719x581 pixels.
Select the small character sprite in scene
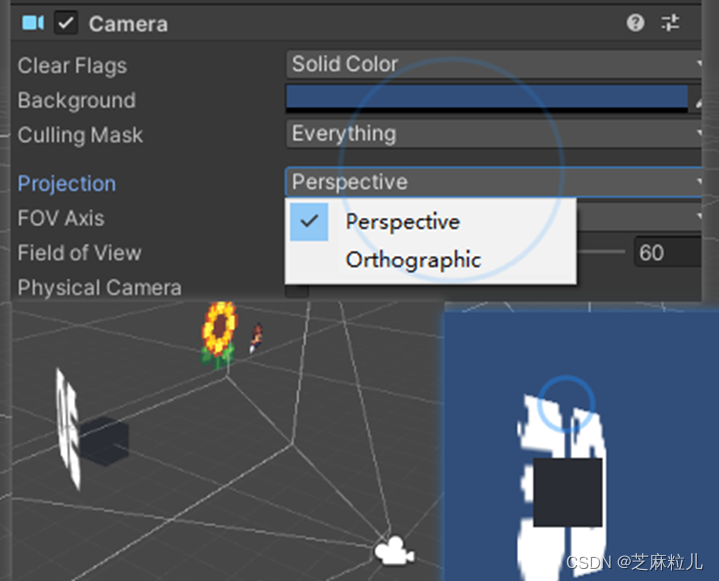point(256,337)
